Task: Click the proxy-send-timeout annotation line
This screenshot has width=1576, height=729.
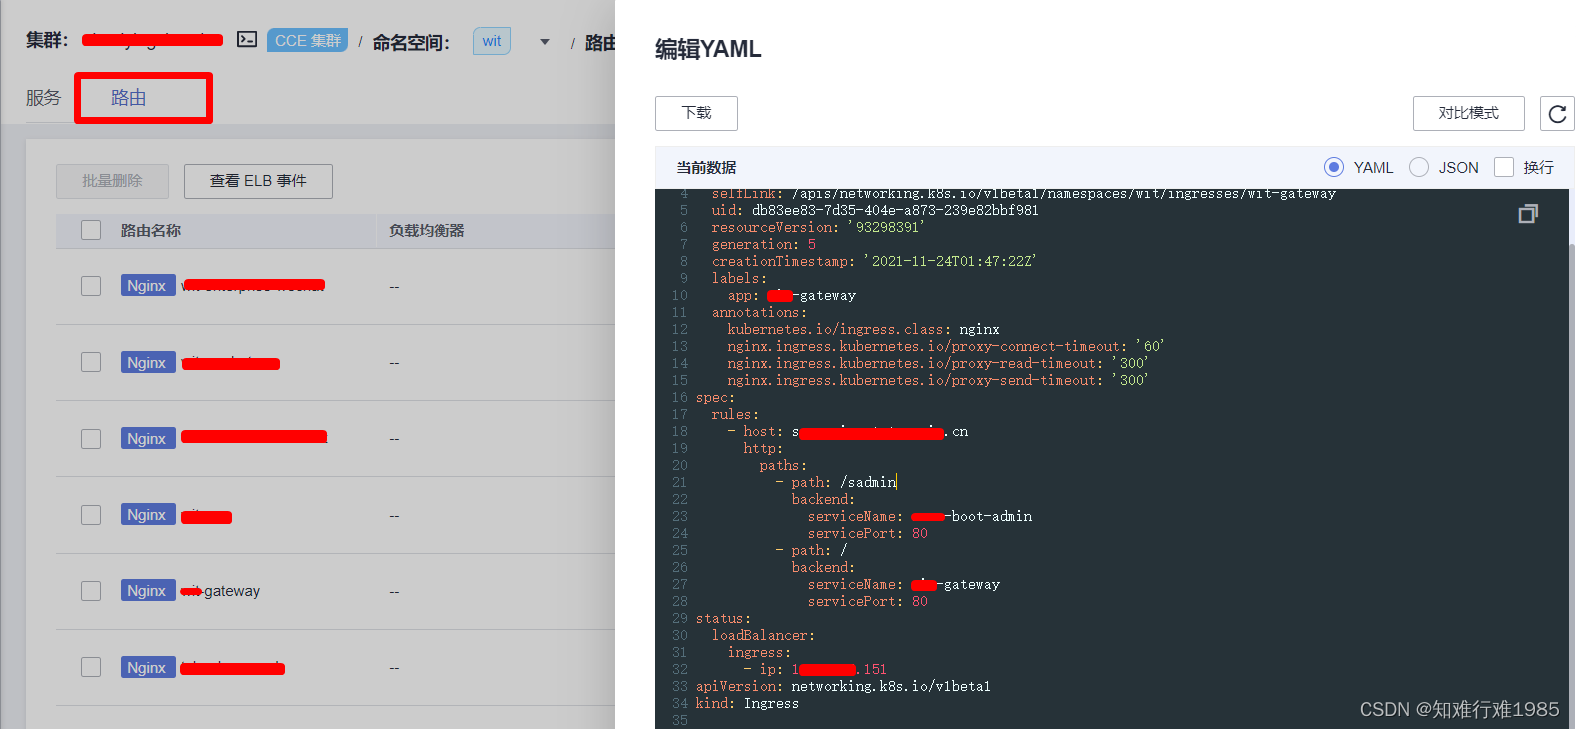Action: pos(937,380)
